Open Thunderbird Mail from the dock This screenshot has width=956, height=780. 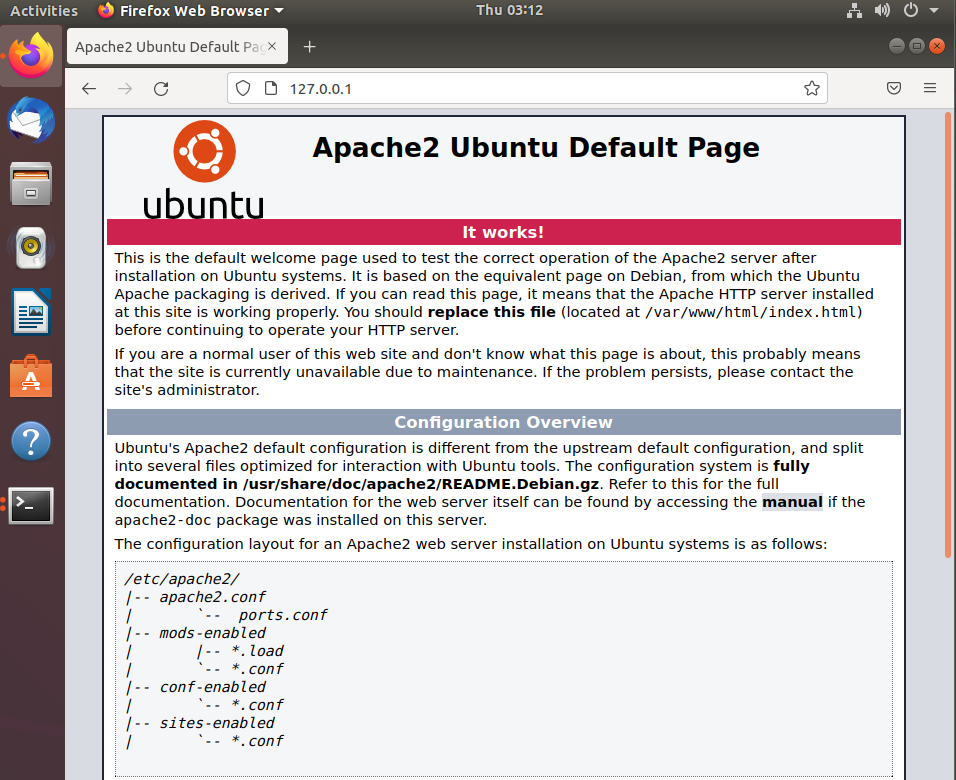coord(31,120)
